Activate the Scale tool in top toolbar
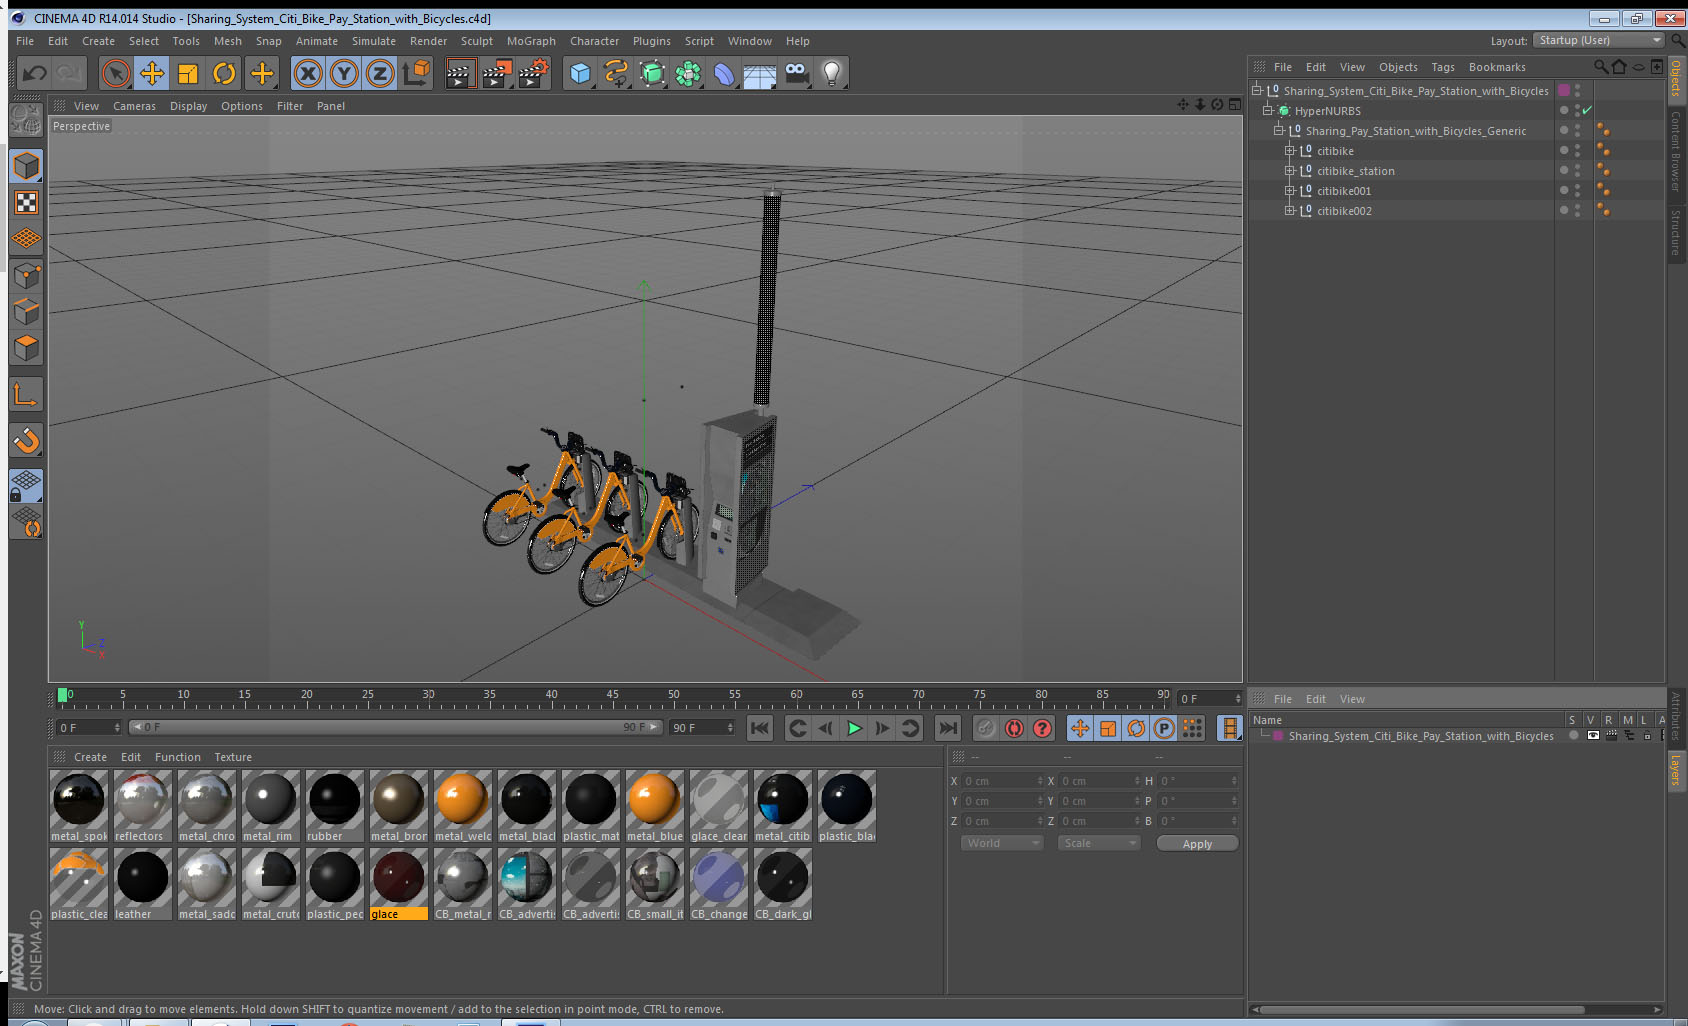The image size is (1688, 1026). tap(188, 73)
